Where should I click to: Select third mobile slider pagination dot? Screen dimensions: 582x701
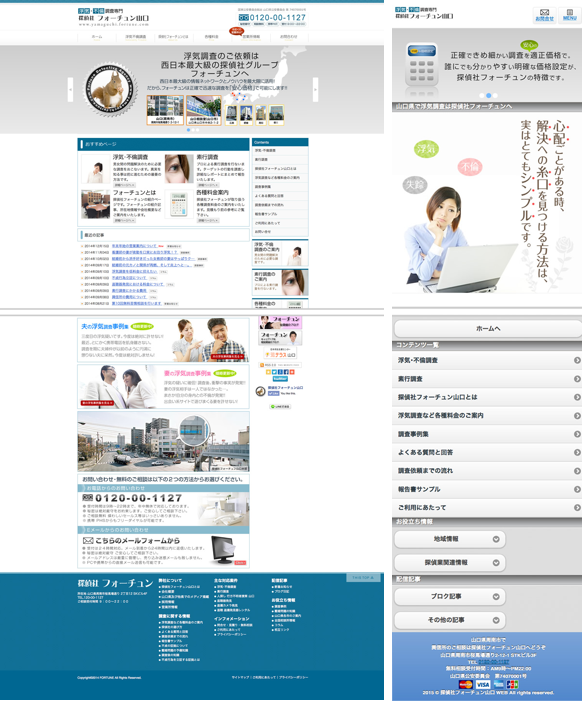(x=495, y=95)
